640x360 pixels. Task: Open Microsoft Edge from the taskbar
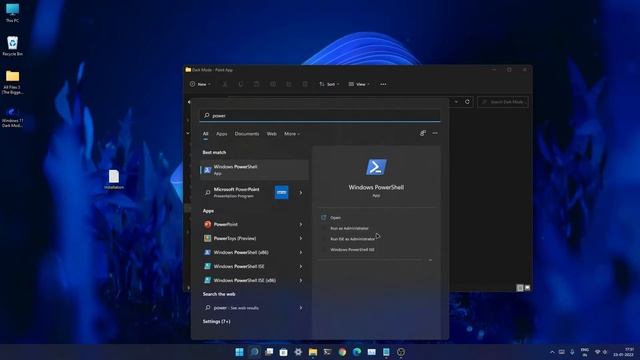[357, 352]
